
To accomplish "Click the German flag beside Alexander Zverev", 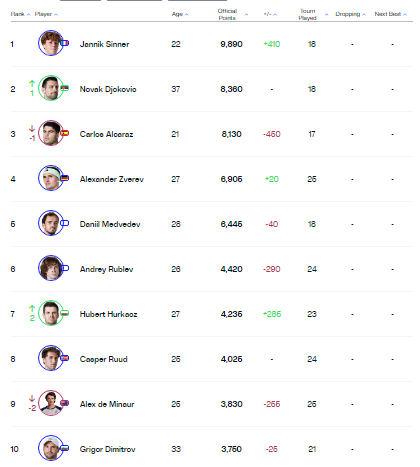I will tap(65, 178).
